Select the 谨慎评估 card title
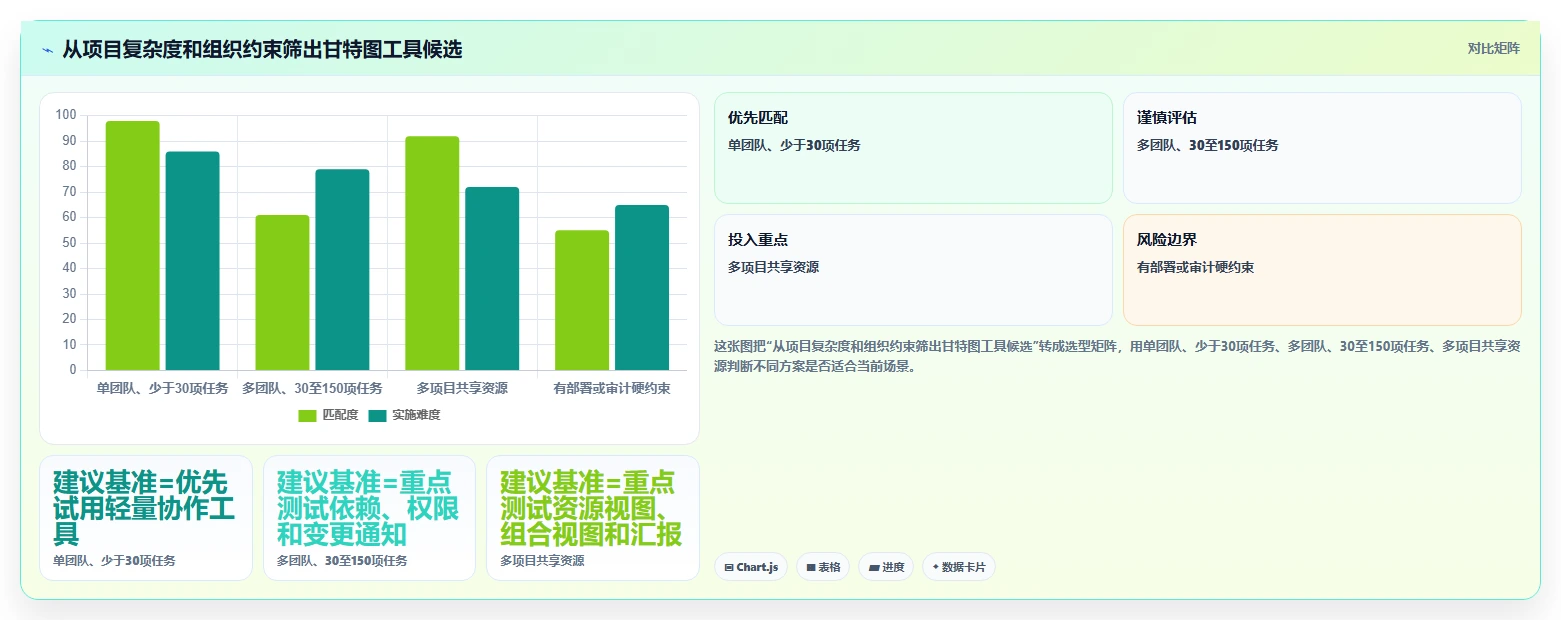Image resolution: width=1561 pixels, height=620 pixels. tap(1167, 118)
